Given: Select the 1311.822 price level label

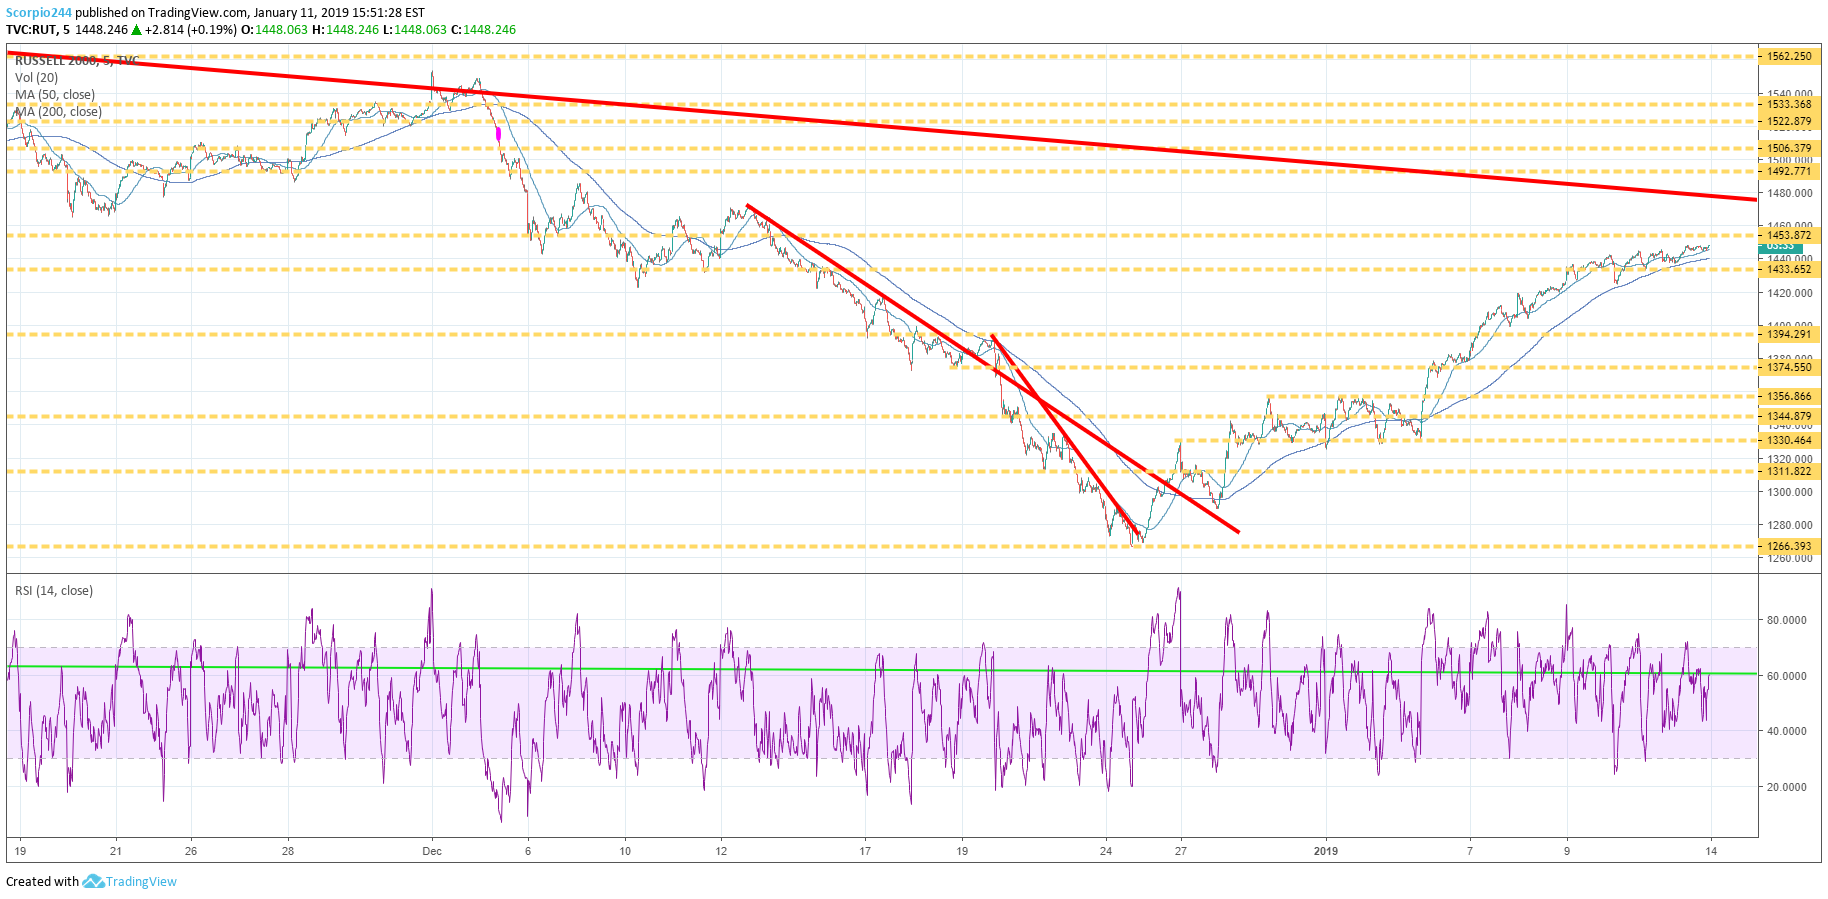Looking at the screenshot, I should [1789, 471].
